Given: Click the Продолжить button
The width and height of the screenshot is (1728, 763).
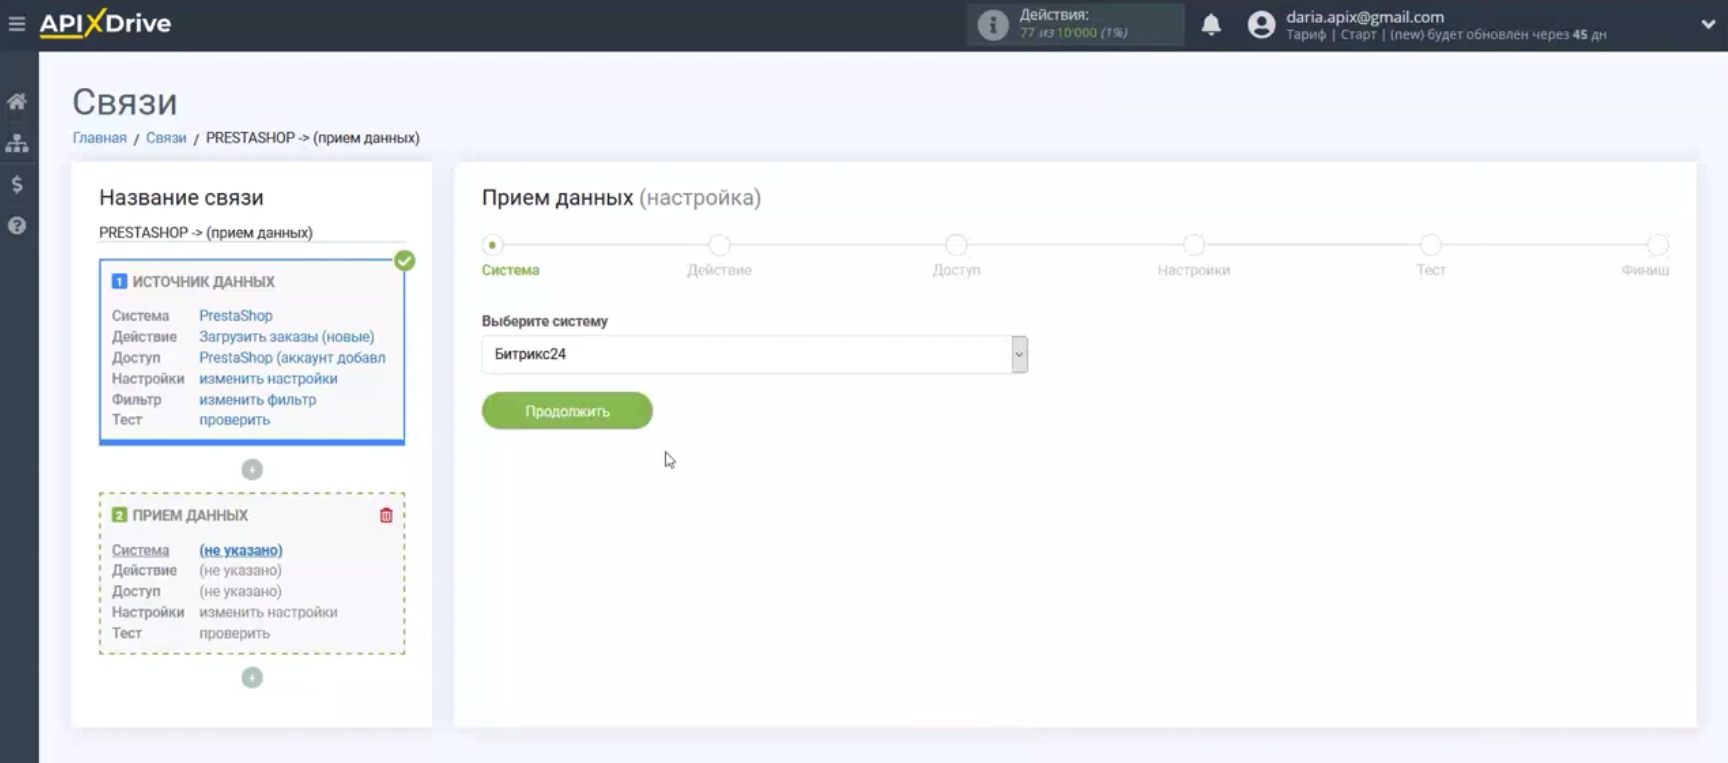Looking at the screenshot, I should [x=567, y=411].
